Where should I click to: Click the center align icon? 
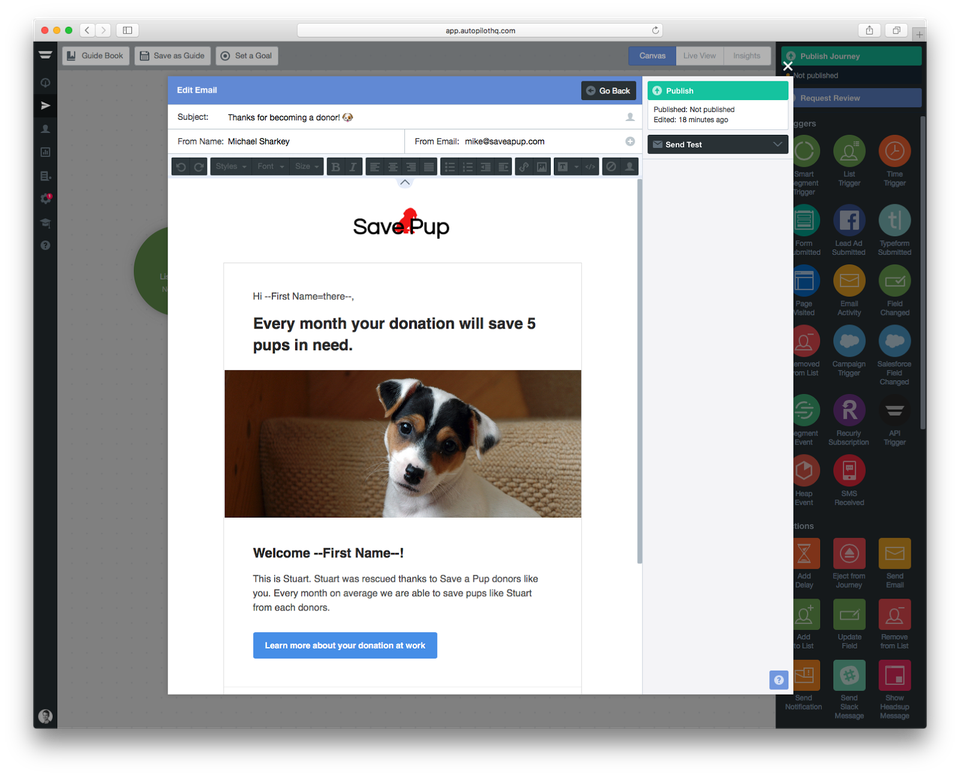click(392, 167)
